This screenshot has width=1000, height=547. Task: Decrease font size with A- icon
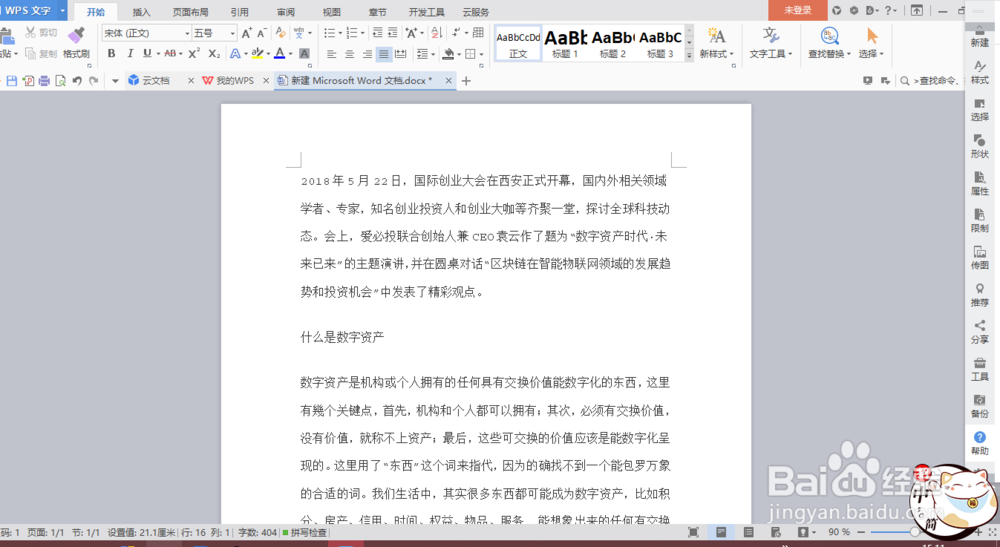coord(261,33)
